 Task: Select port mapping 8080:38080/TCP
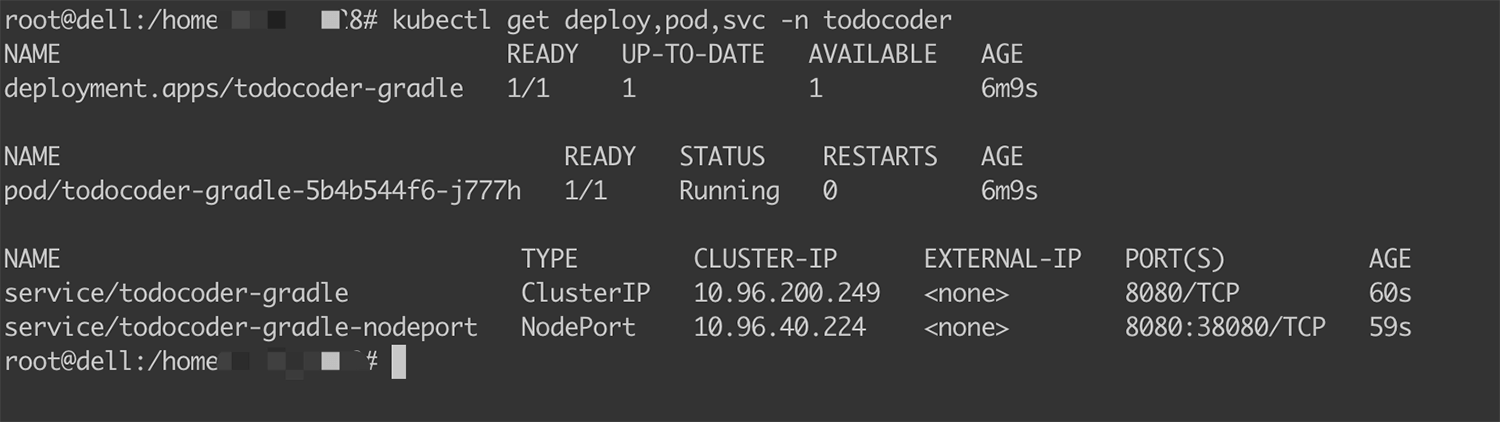1225,327
